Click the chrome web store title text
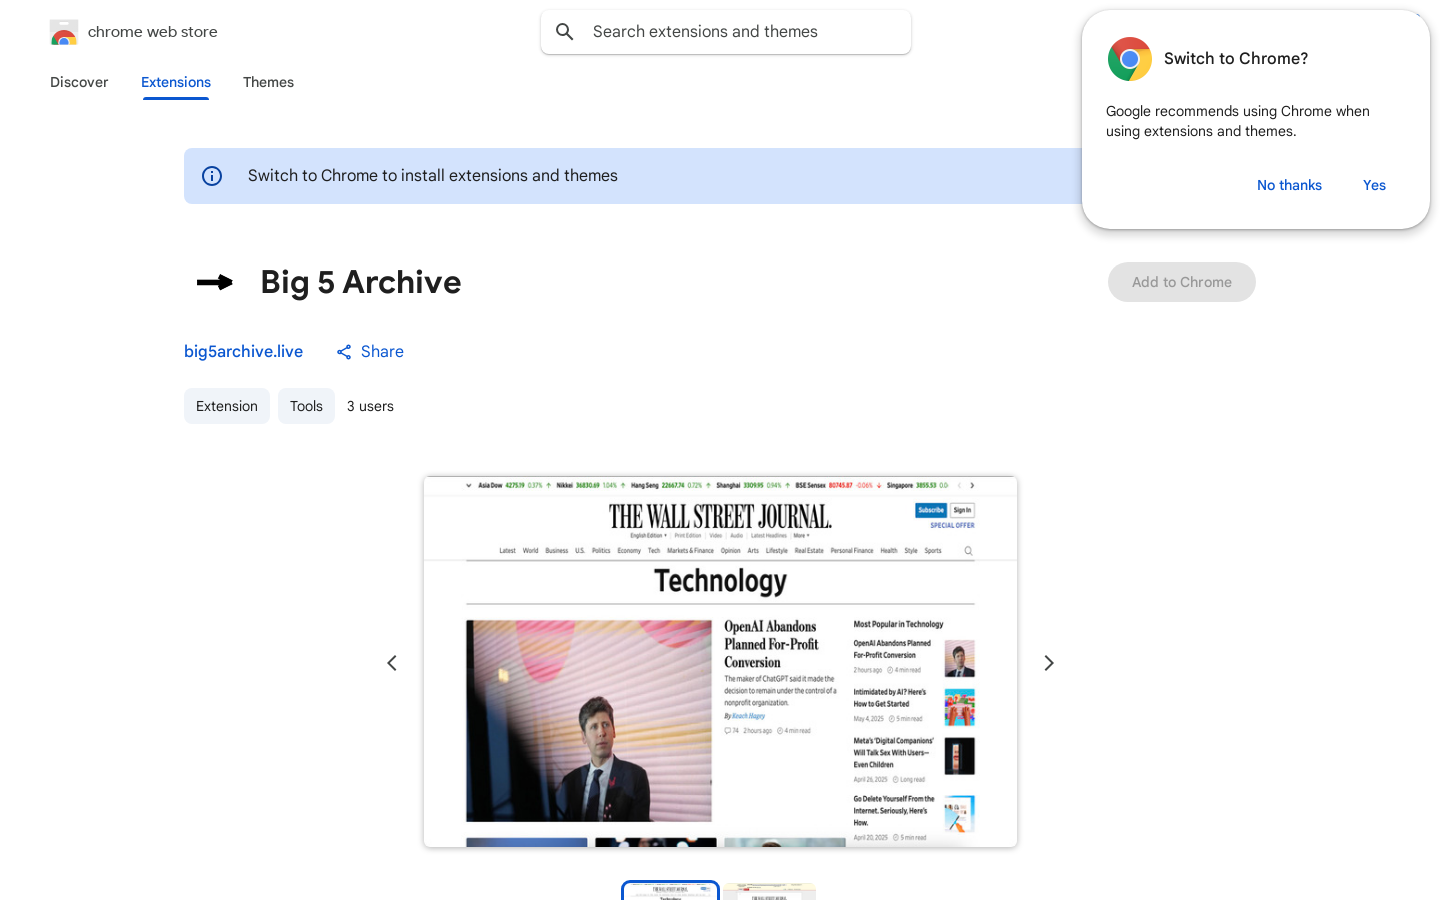Screen dimensions: 1440x900 coord(153,32)
